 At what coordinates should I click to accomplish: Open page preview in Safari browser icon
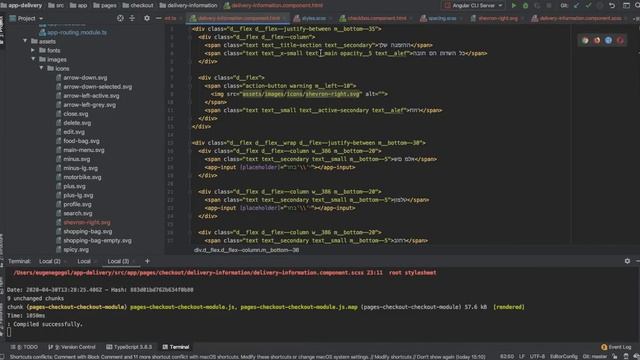(x=608, y=40)
